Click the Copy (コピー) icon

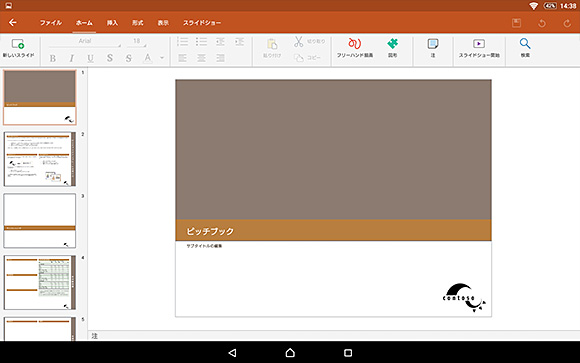299,58
